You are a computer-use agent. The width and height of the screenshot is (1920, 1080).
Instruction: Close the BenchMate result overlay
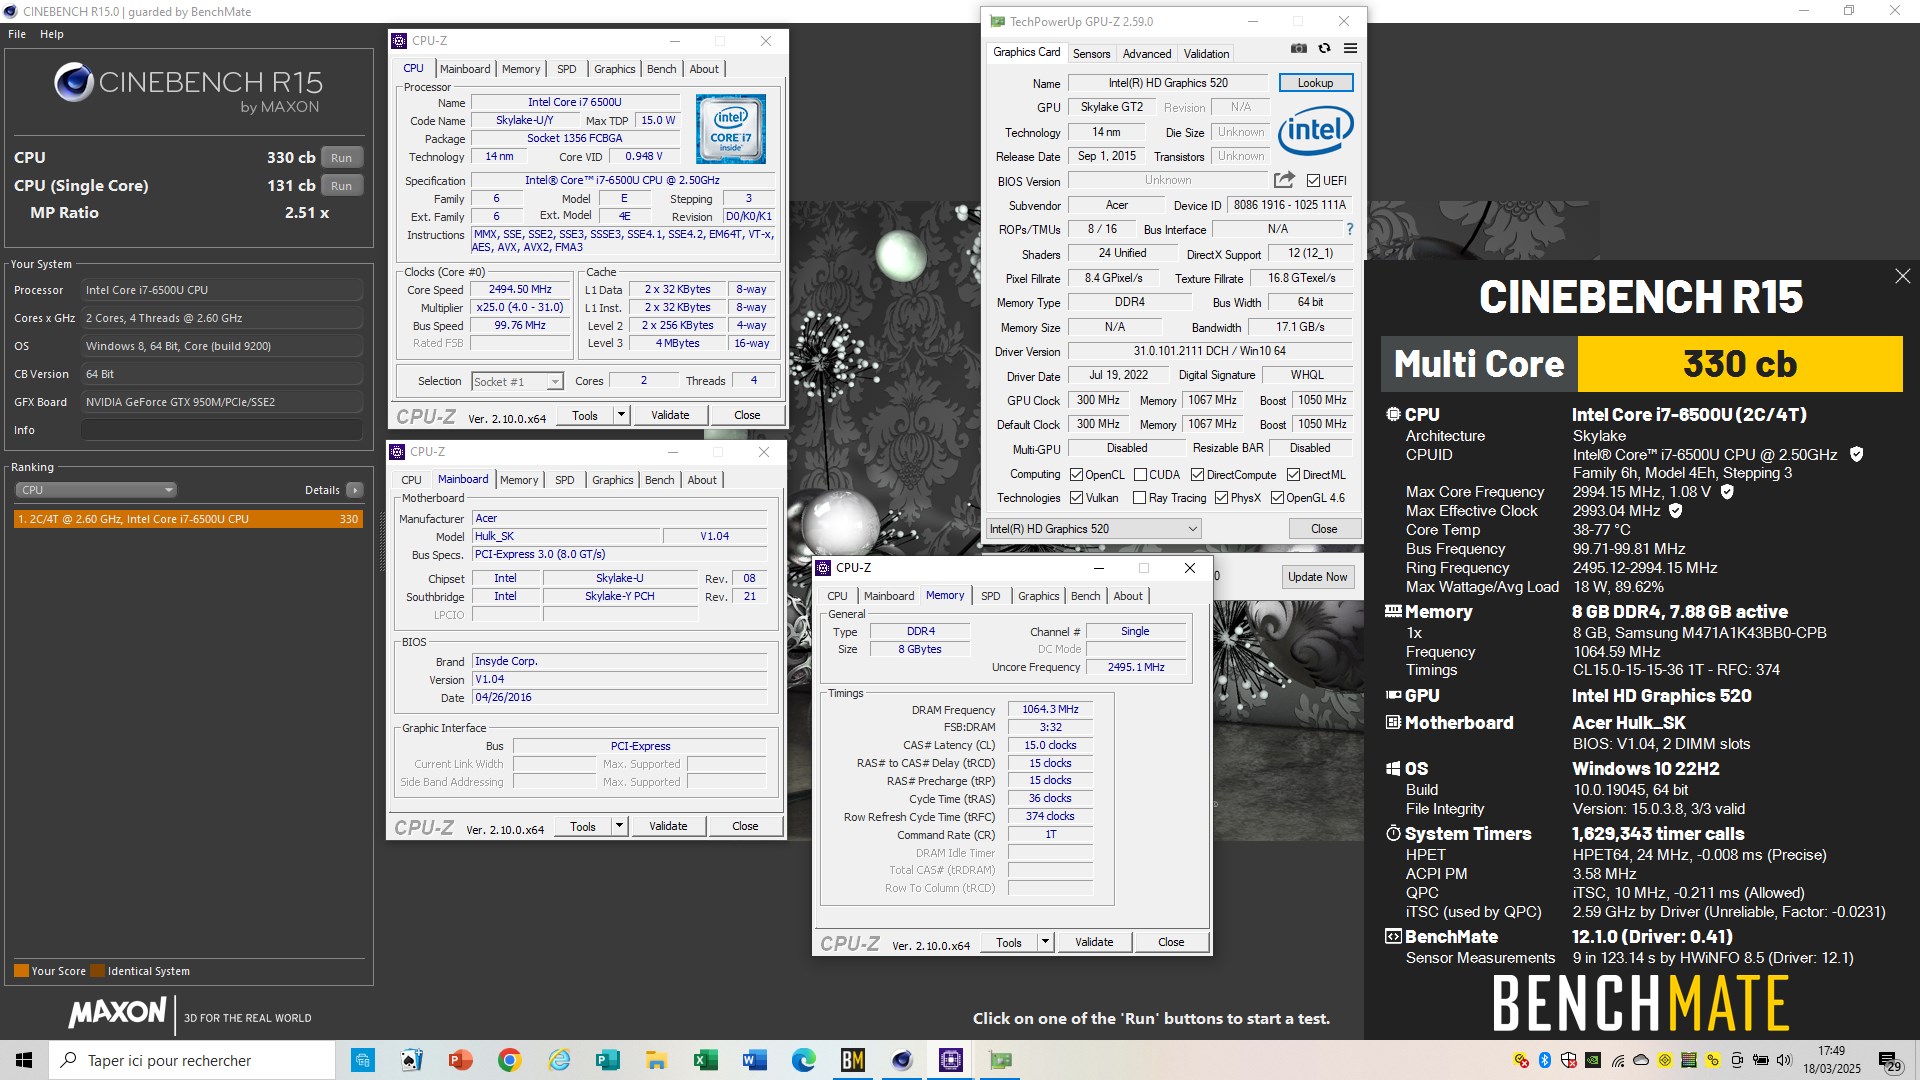(x=1902, y=276)
